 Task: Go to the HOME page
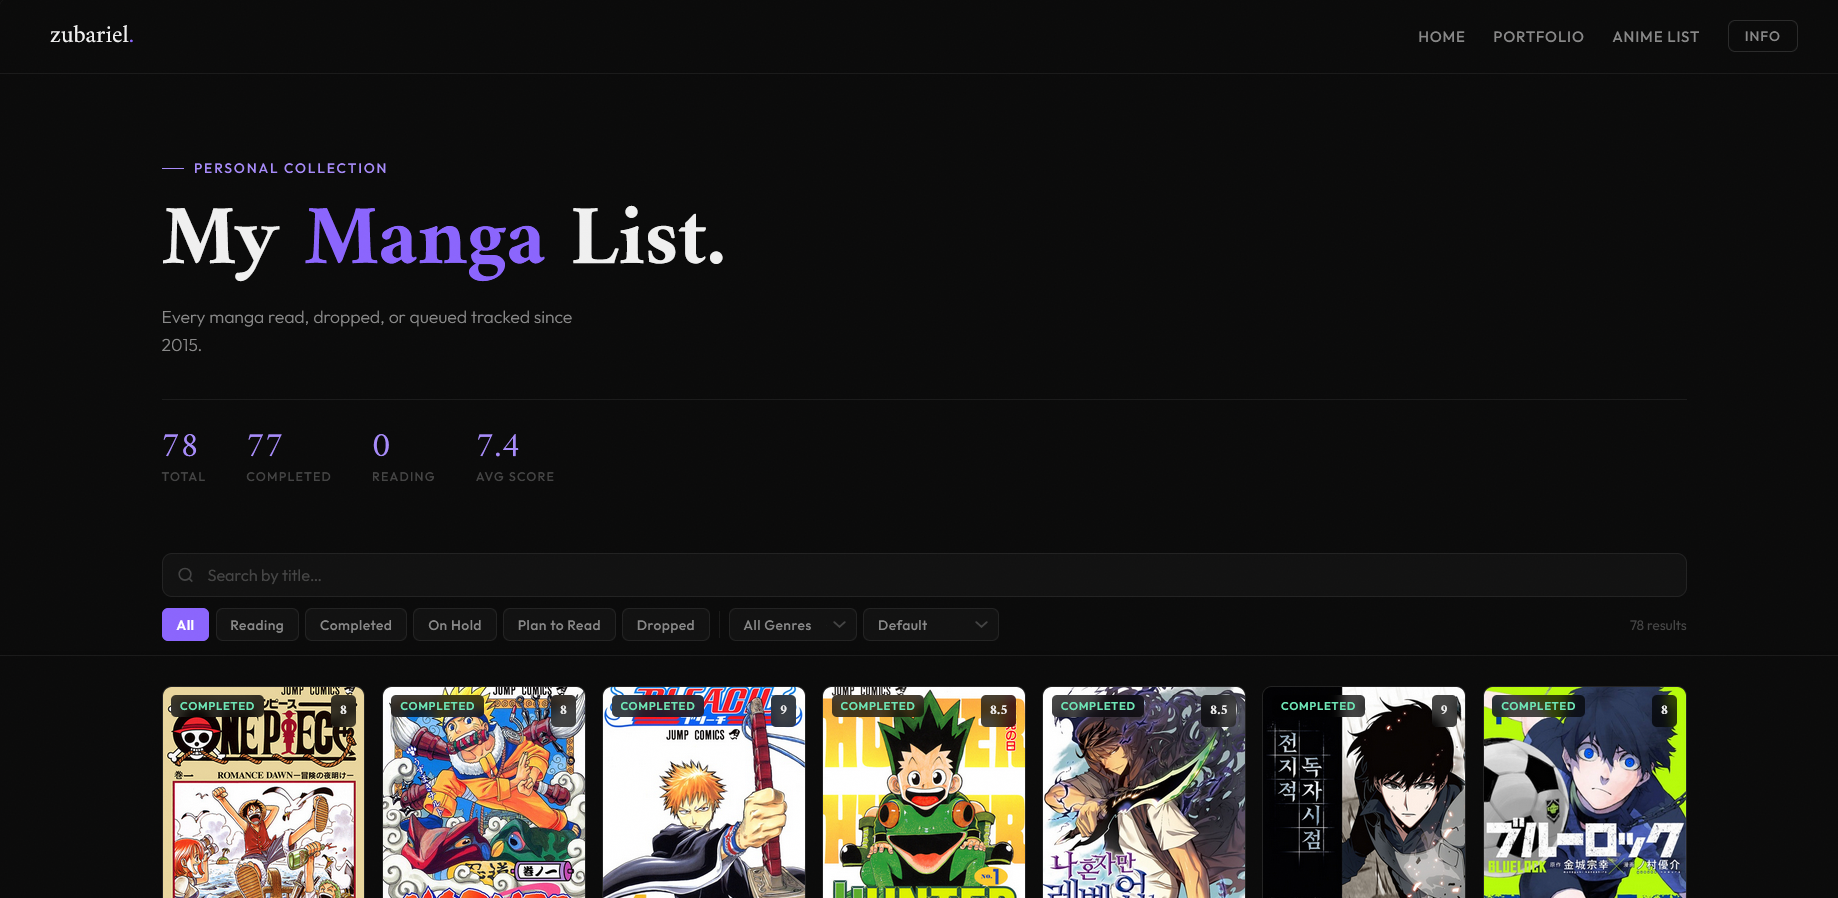click(1441, 37)
